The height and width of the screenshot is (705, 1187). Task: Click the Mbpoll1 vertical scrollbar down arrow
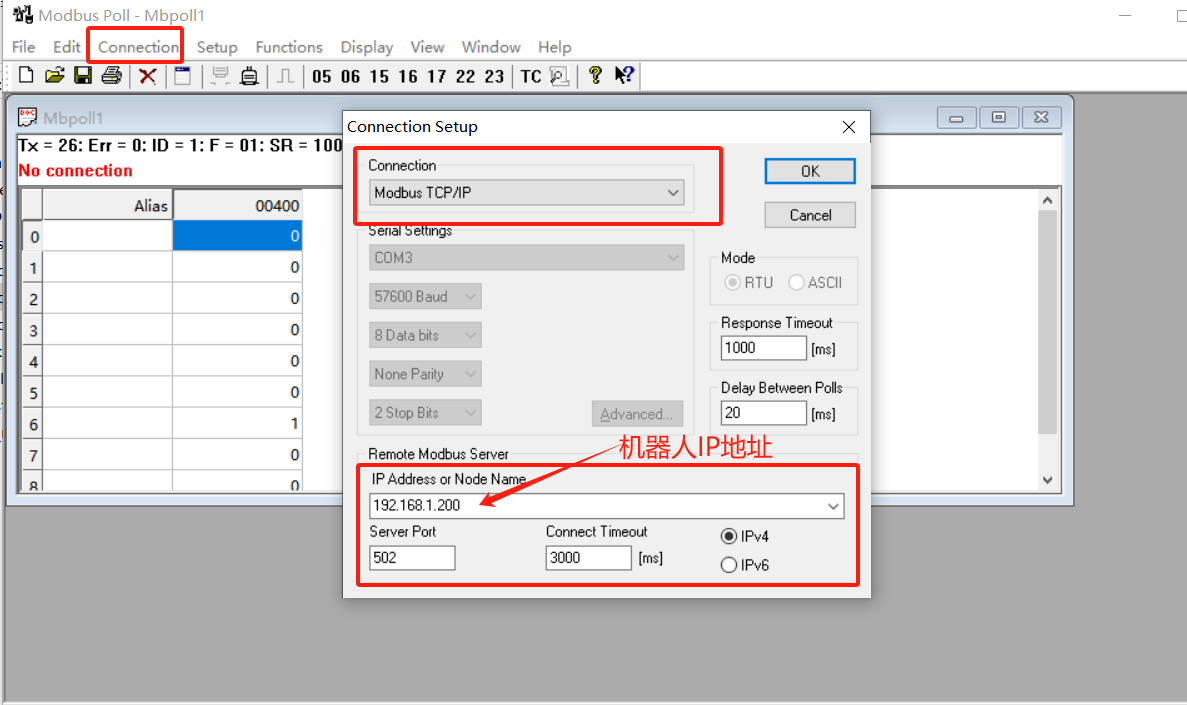tap(1047, 480)
